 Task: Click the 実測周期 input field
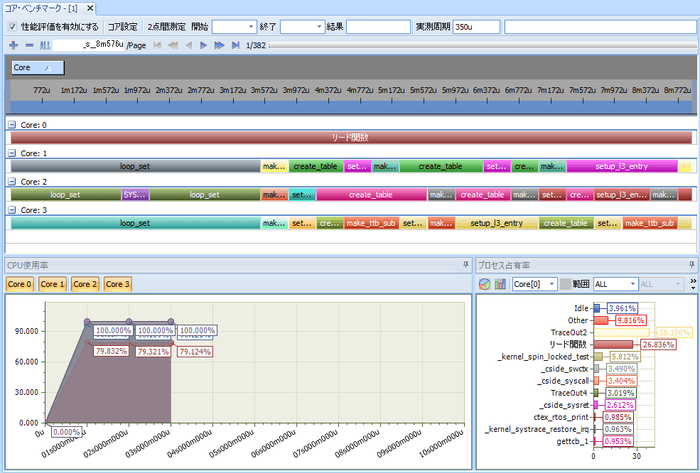483,26
